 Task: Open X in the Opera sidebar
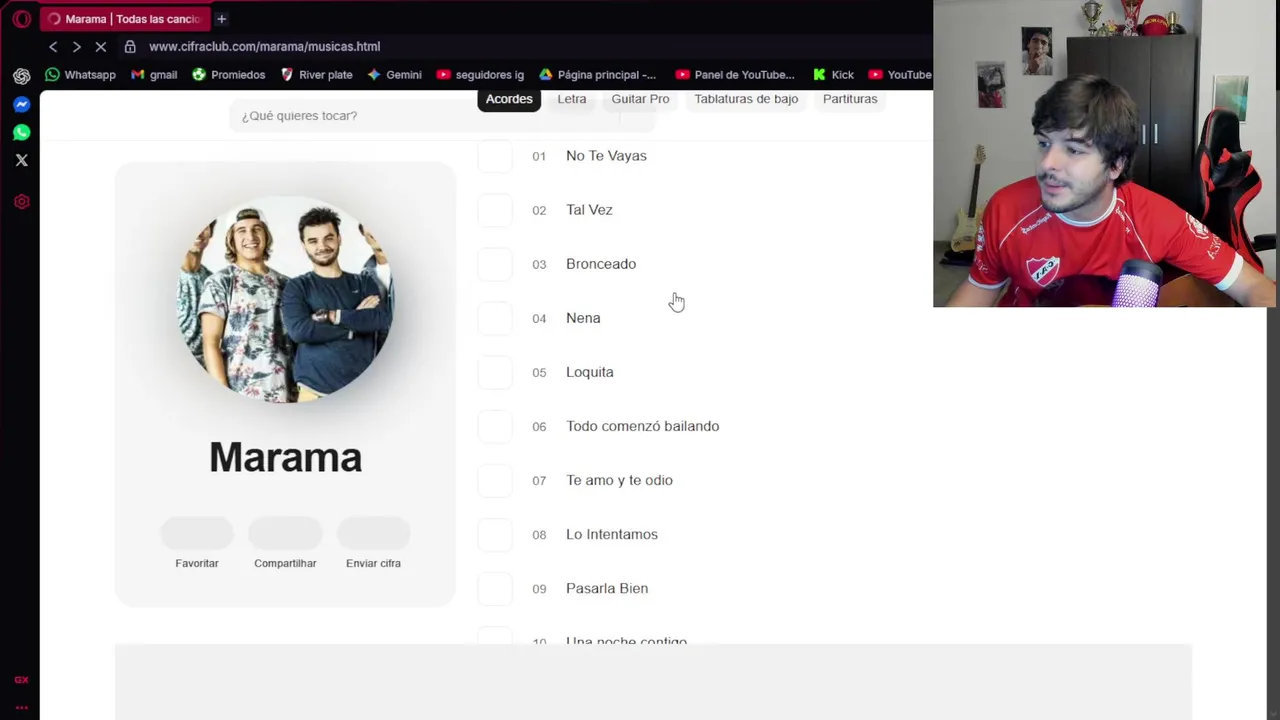(21, 160)
